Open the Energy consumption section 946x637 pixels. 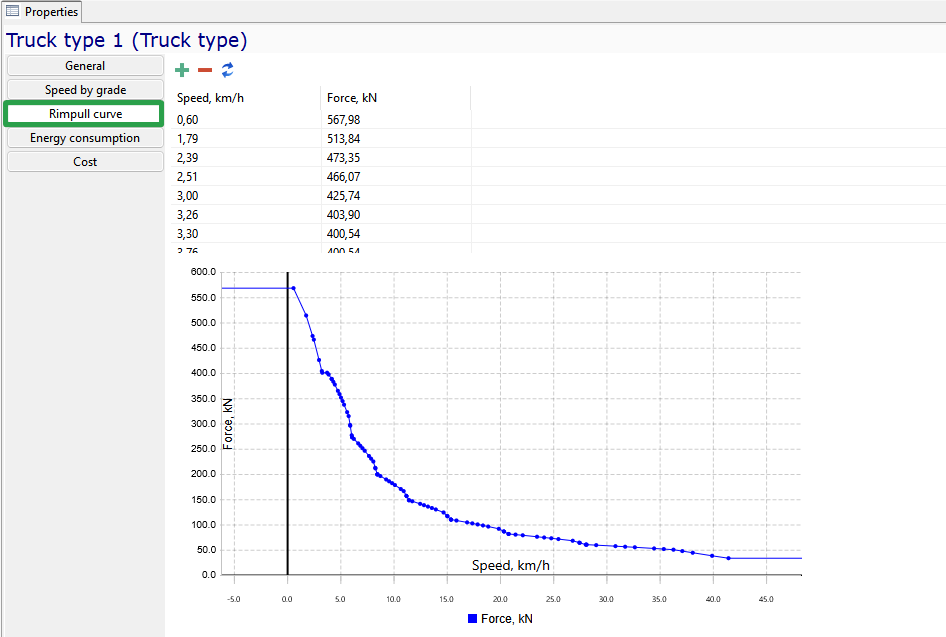tap(85, 138)
